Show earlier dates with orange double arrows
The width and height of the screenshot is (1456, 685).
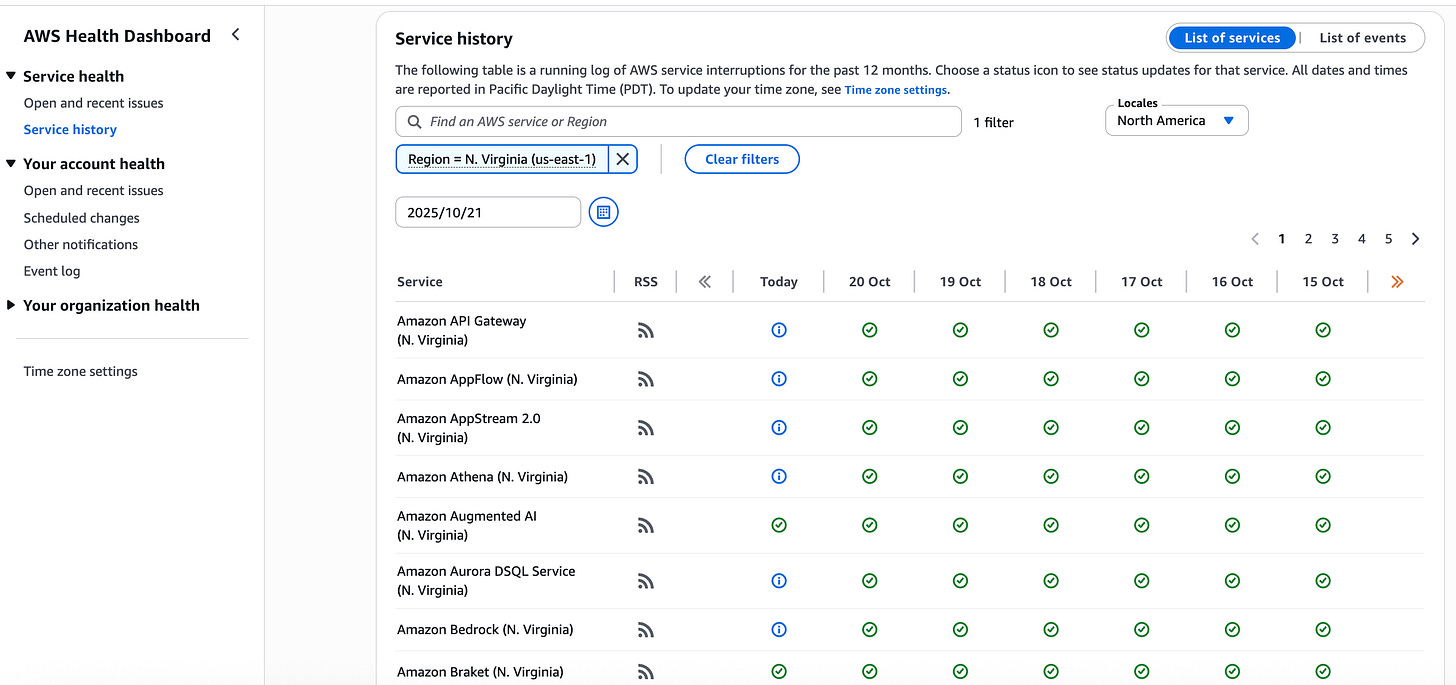(x=1397, y=282)
